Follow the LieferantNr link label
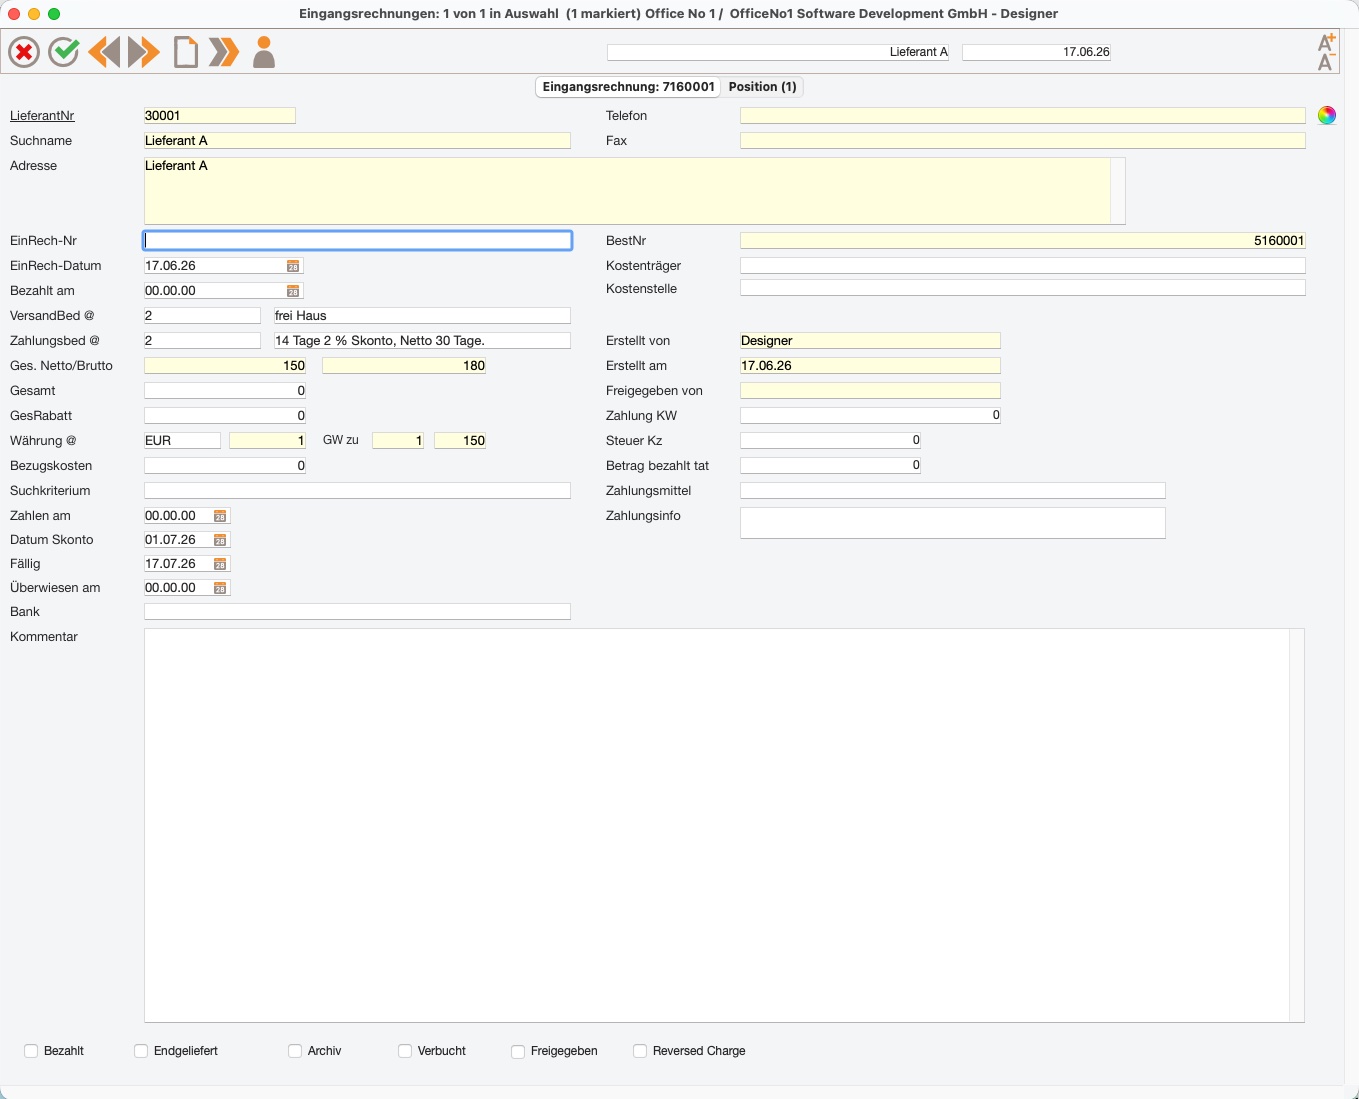This screenshot has width=1359, height=1099. 42,116
